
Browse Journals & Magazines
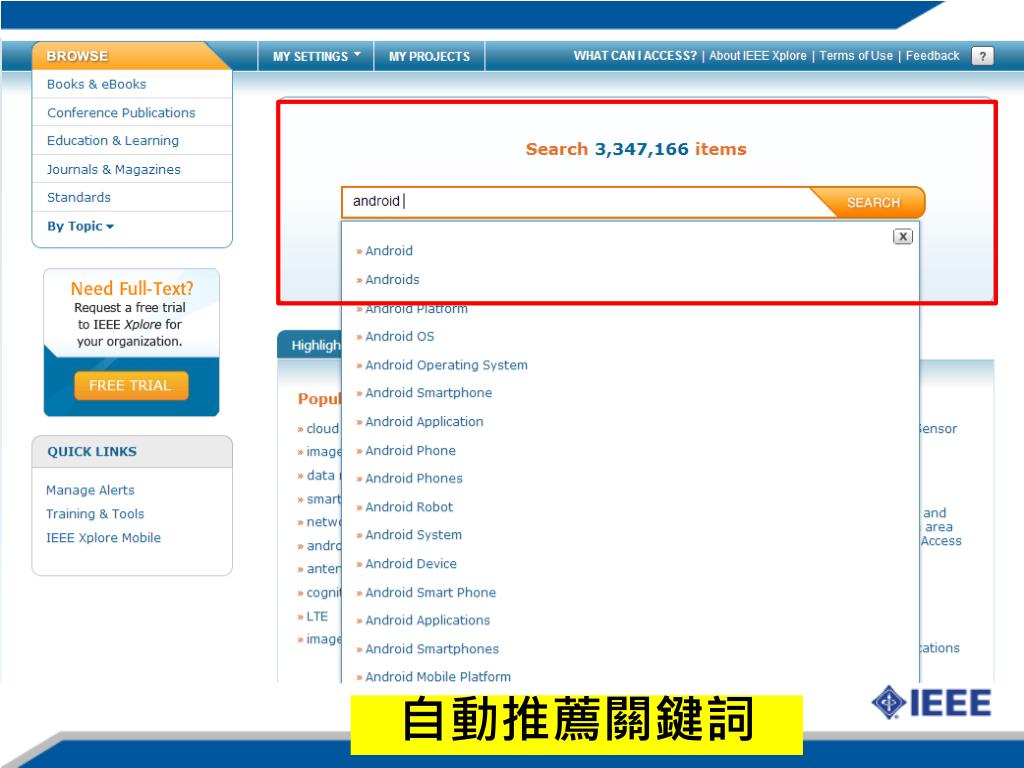(x=114, y=169)
